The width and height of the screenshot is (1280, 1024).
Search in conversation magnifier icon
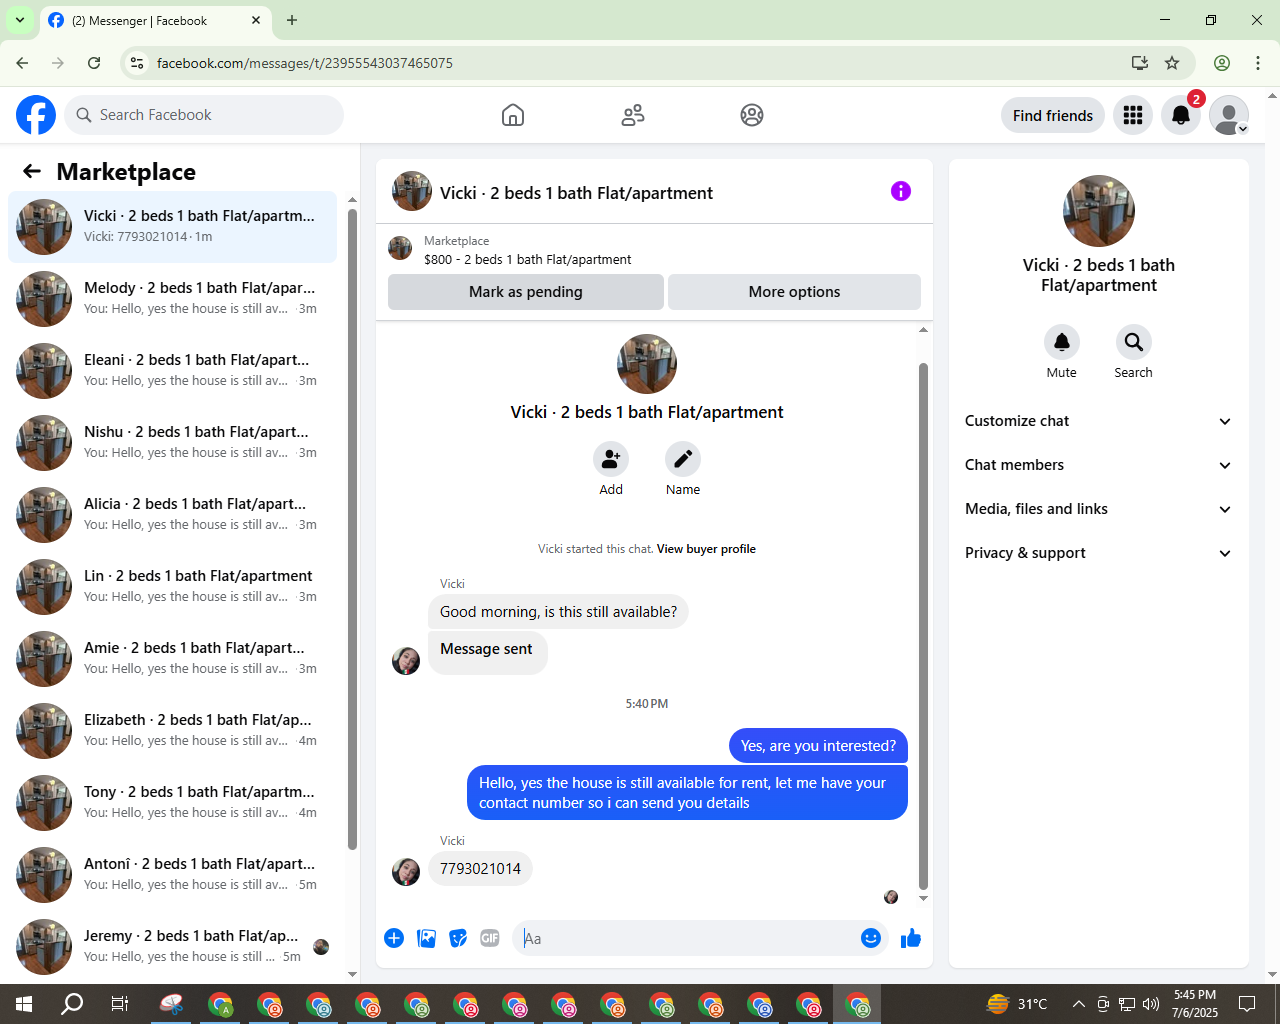[1134, 342]
